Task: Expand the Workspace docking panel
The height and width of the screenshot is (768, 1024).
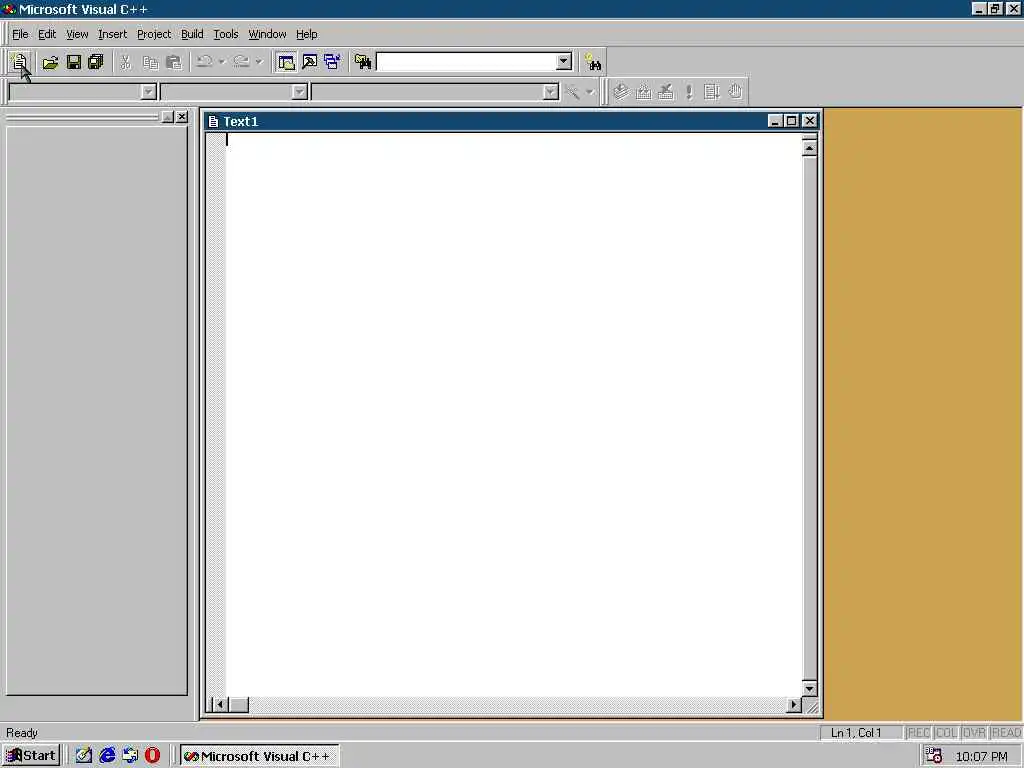Action: coord(167,117)
